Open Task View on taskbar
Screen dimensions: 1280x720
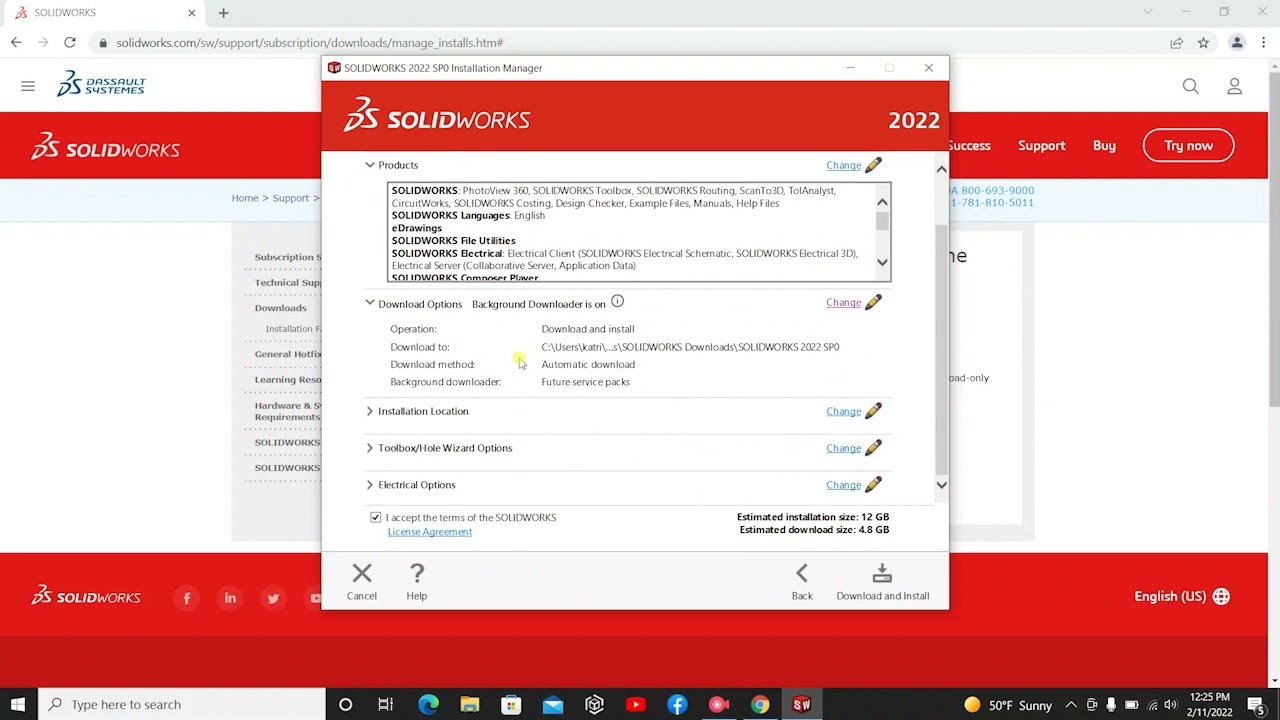(x=385, y=704)
